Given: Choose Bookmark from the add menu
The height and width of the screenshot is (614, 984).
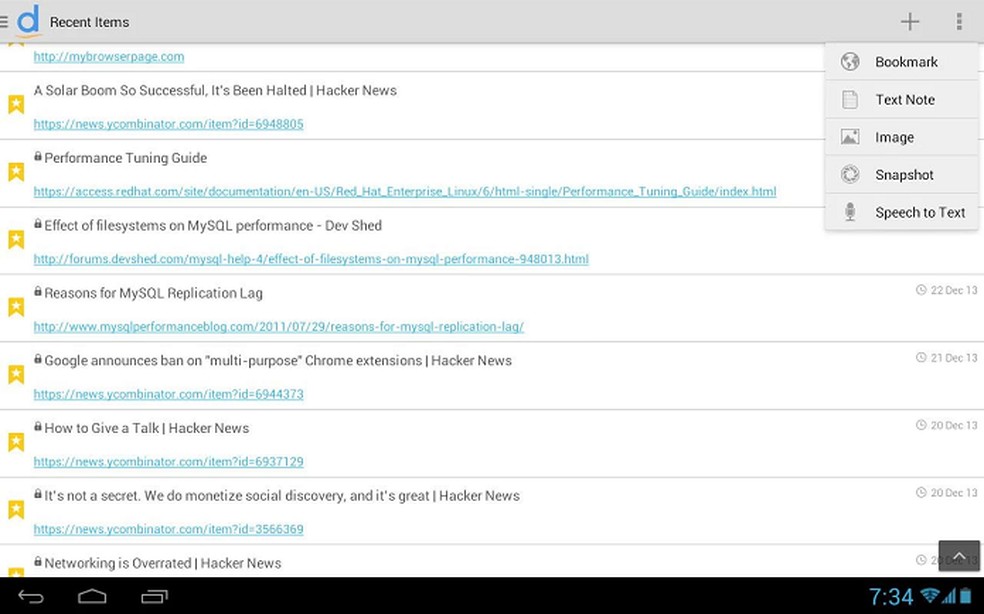Looking at the screenshot, I should [x=902, y=62].
